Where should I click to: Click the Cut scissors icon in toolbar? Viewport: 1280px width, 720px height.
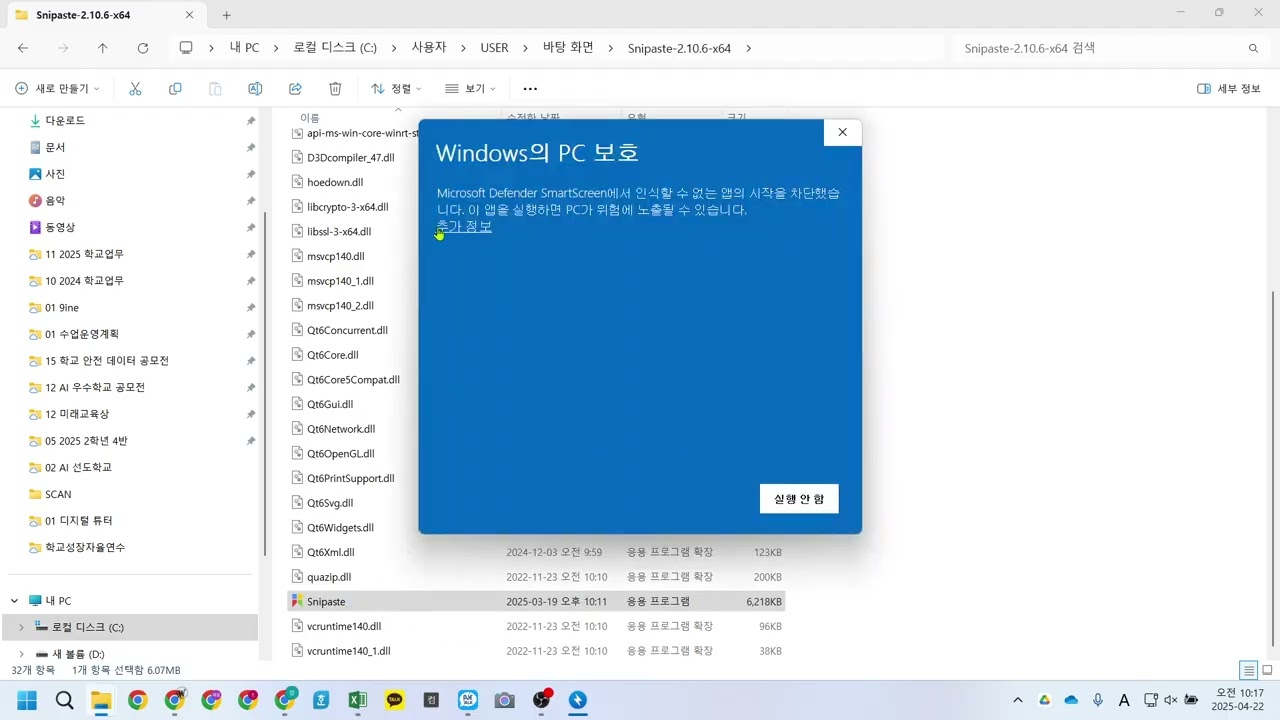[x=135, y=89]
